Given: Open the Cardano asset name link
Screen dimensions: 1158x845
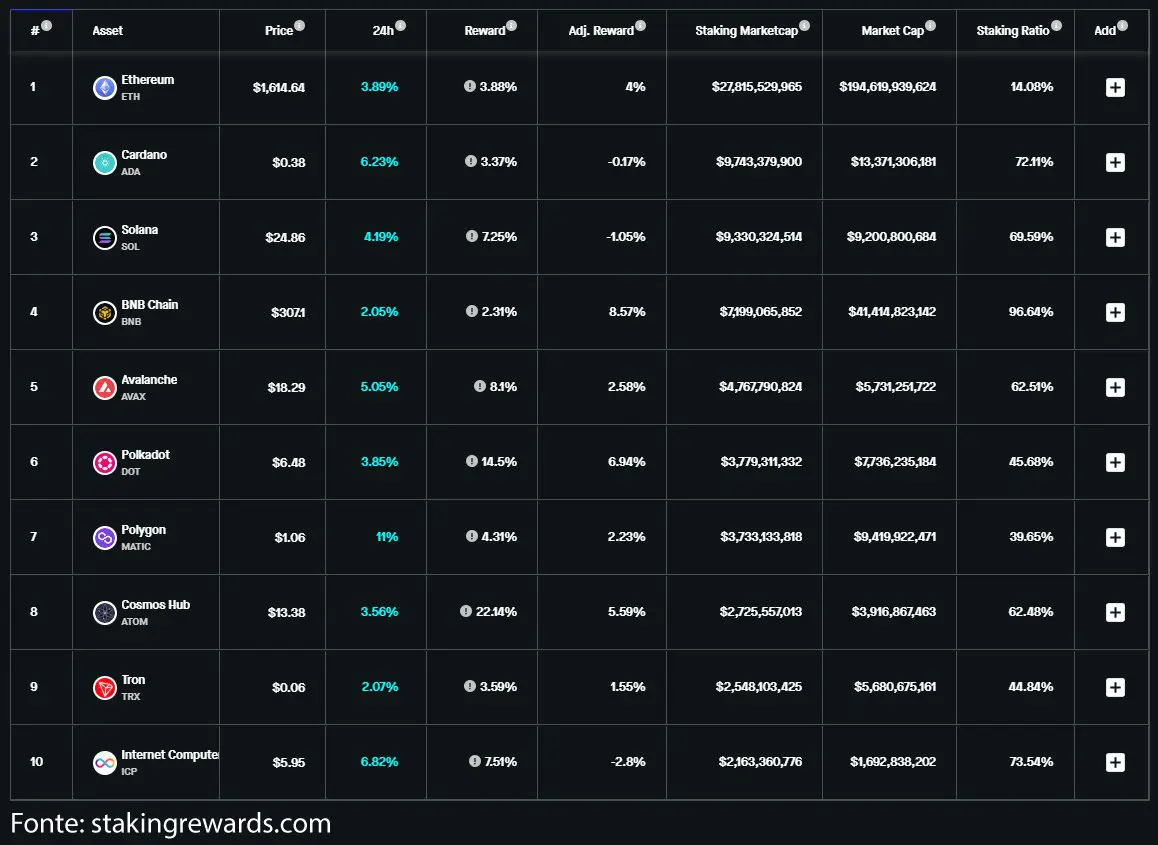Looking at the screenshot, I should tap(144, 154).
